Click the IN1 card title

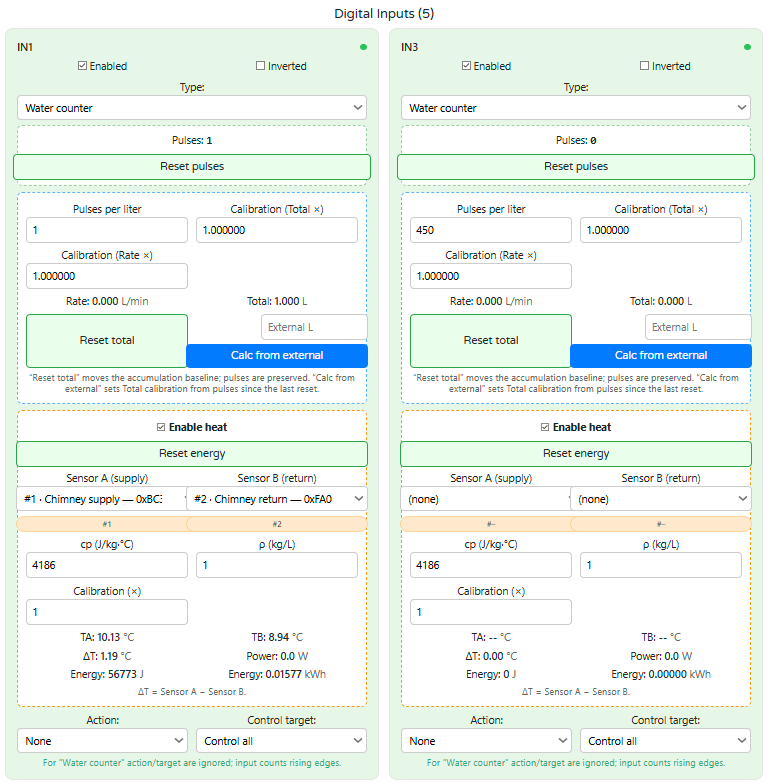(25, 47)
